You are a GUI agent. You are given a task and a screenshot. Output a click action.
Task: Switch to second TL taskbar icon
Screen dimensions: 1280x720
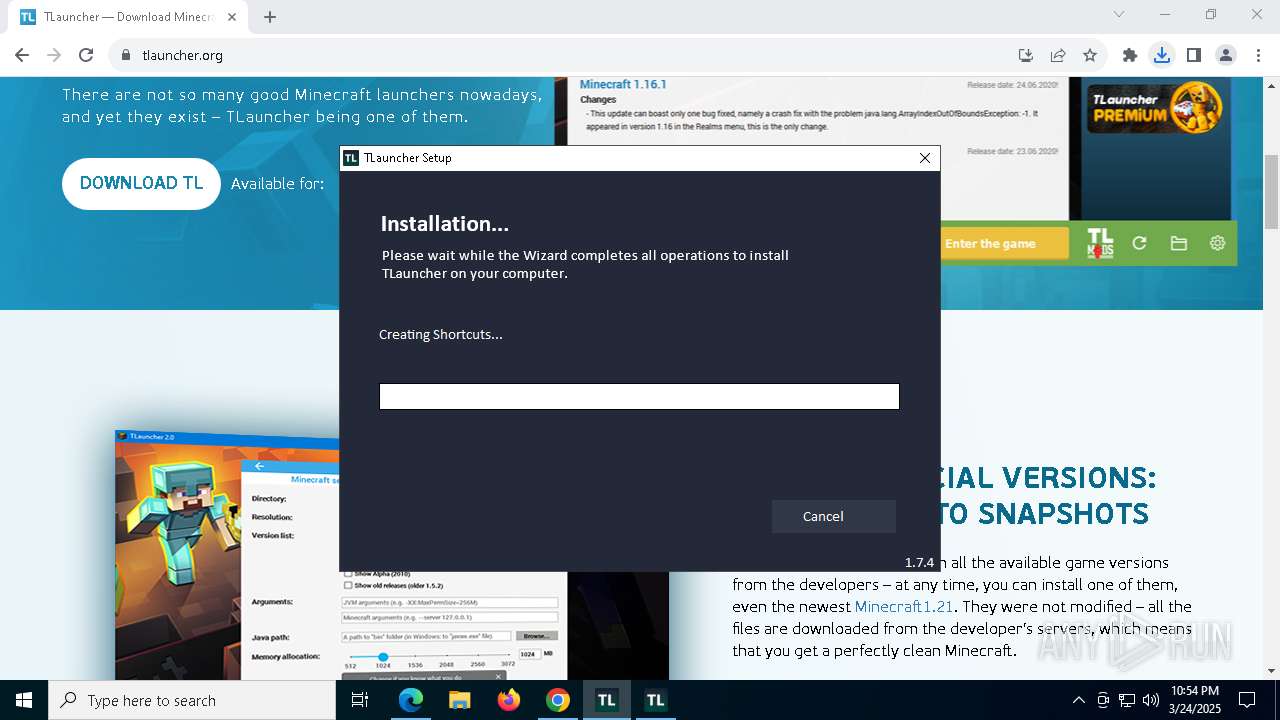tap(656, 700)
